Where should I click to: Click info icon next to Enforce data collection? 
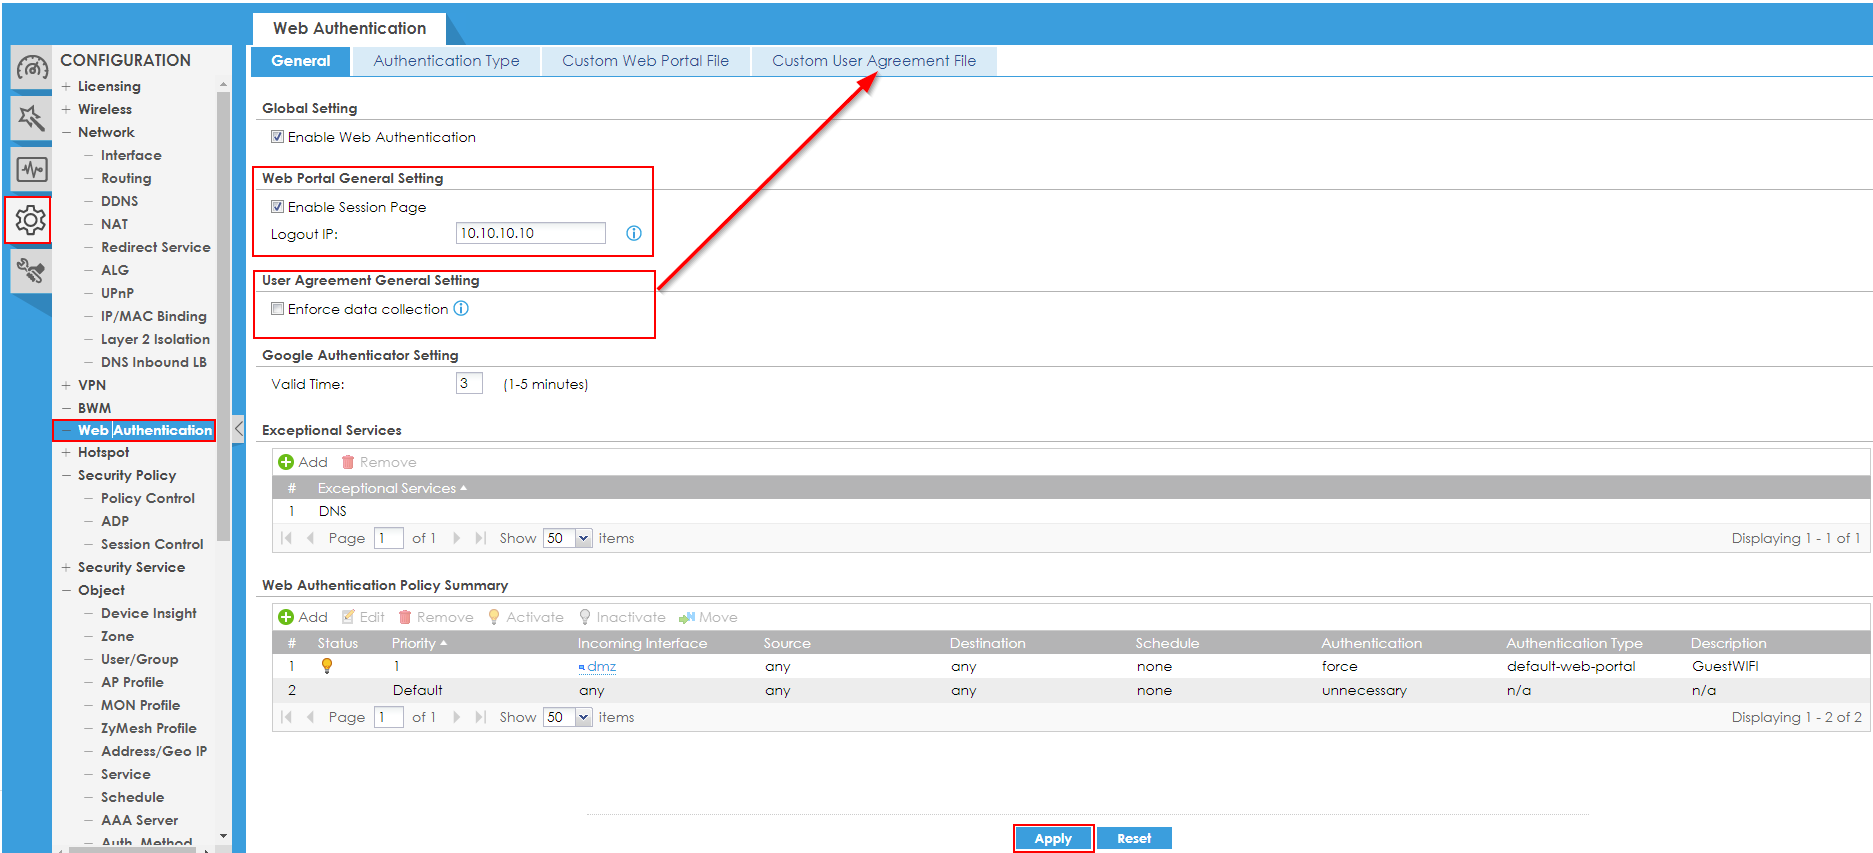pyautogui.click(x=461, y=308)
